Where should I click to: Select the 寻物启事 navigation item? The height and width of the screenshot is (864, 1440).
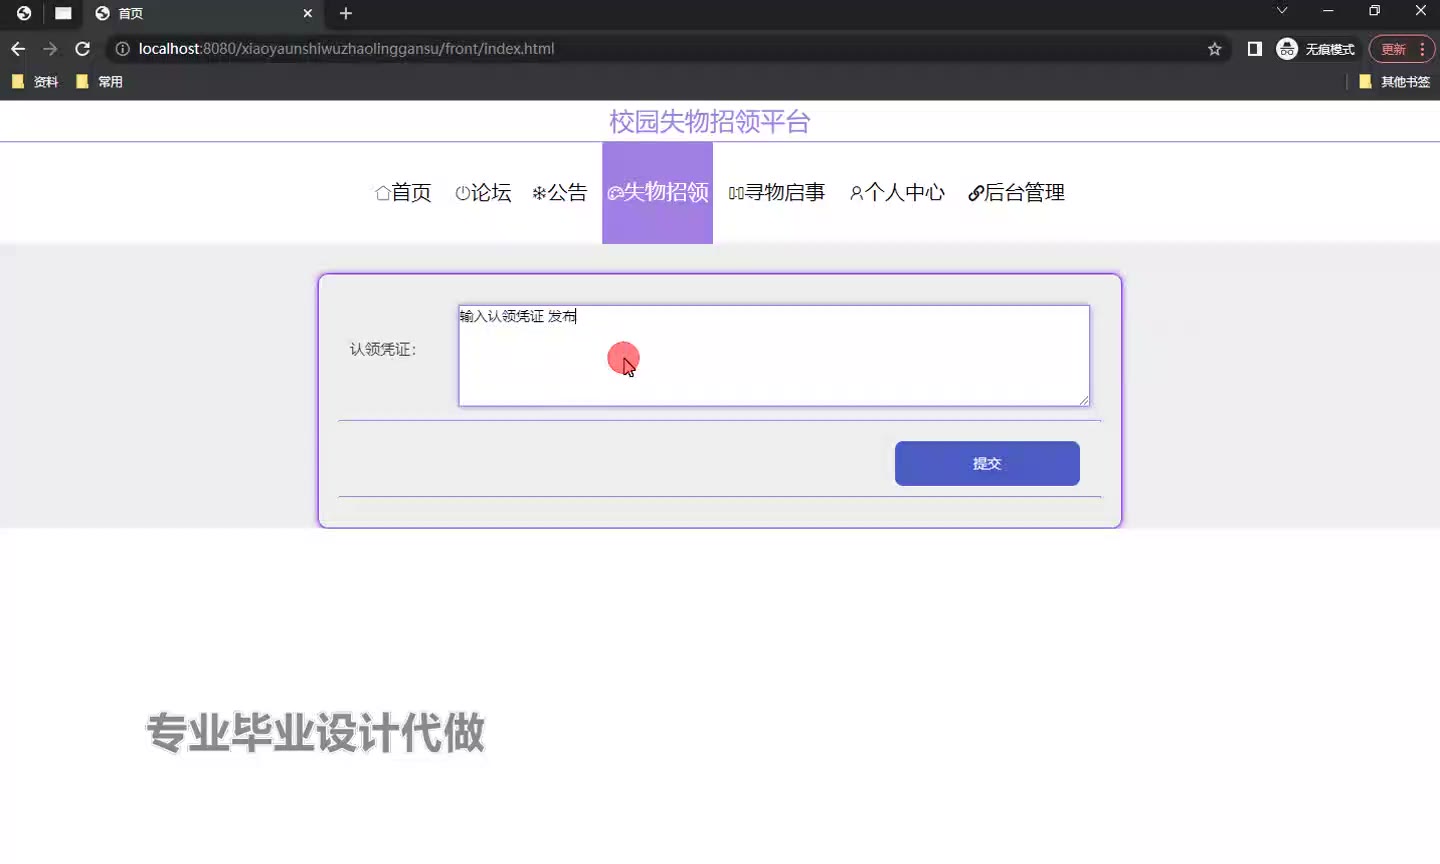coord(777,193)
